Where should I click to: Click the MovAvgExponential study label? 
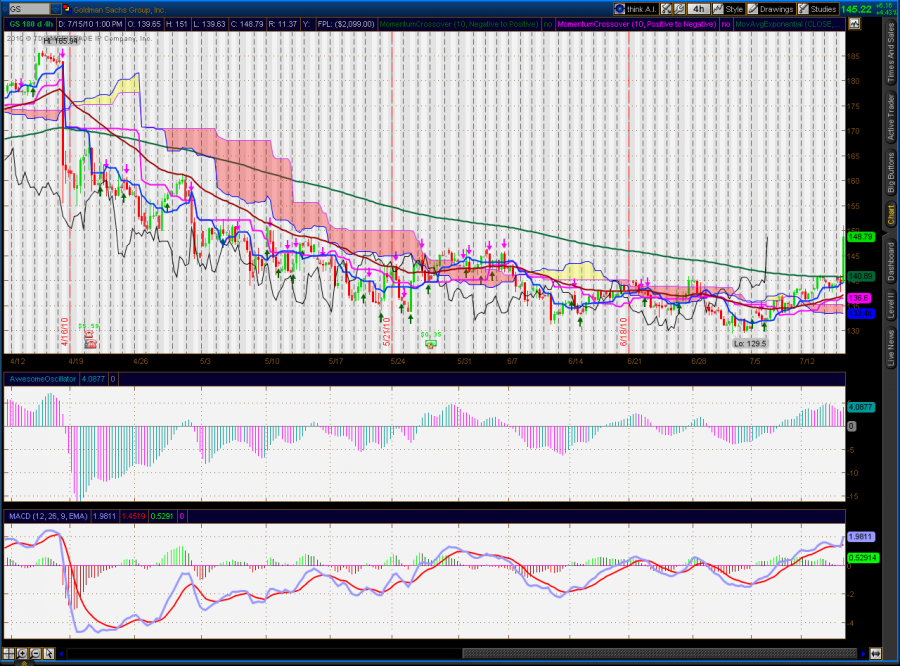[789, 24]
